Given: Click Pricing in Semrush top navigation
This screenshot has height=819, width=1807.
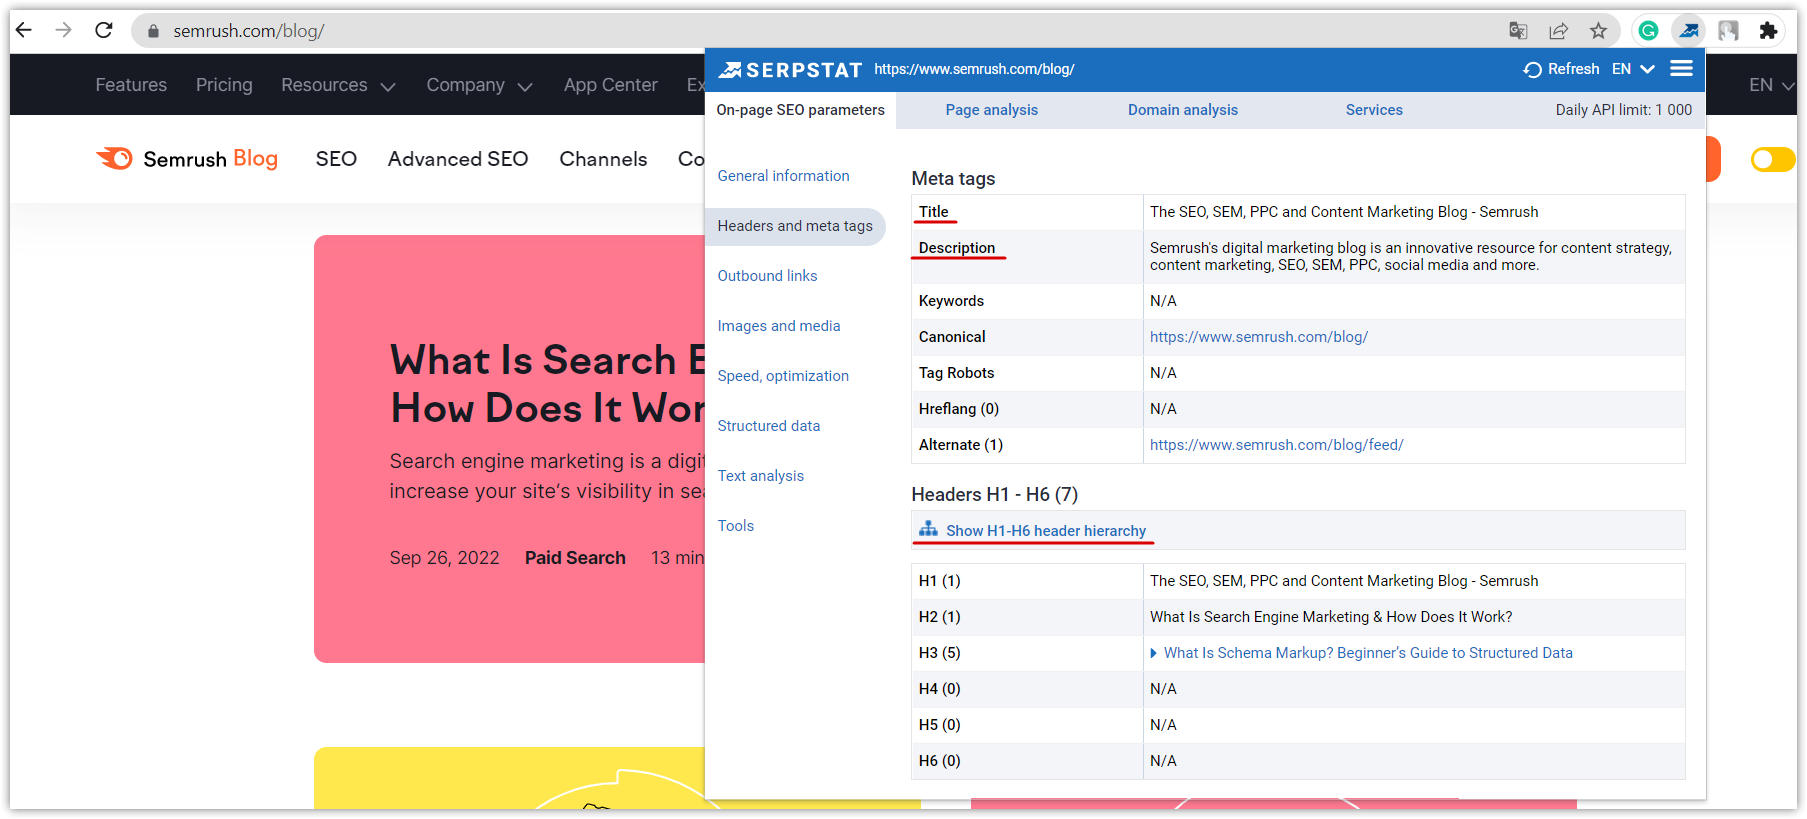Looking at the screenshot, I should (x=224, y=85).
